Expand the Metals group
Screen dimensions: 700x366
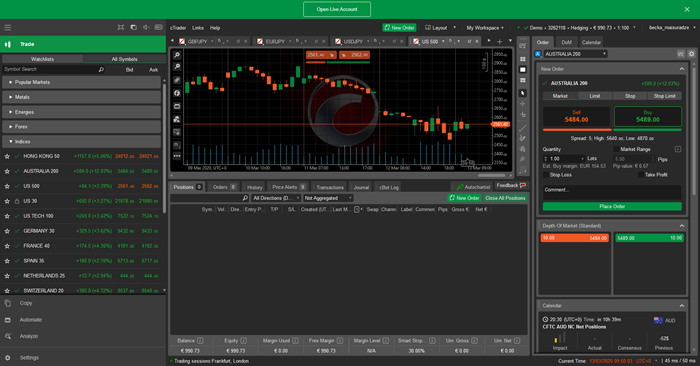[x=81, y=97]
